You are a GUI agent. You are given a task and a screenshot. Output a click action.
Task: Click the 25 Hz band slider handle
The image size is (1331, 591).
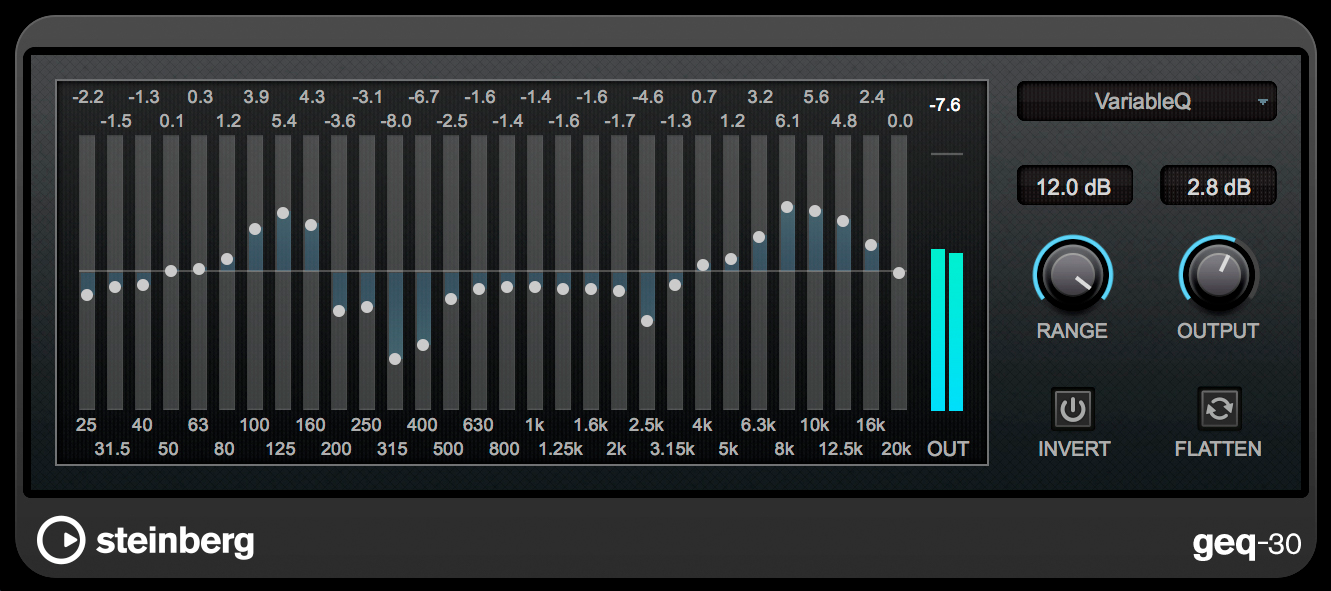point(87,295)
